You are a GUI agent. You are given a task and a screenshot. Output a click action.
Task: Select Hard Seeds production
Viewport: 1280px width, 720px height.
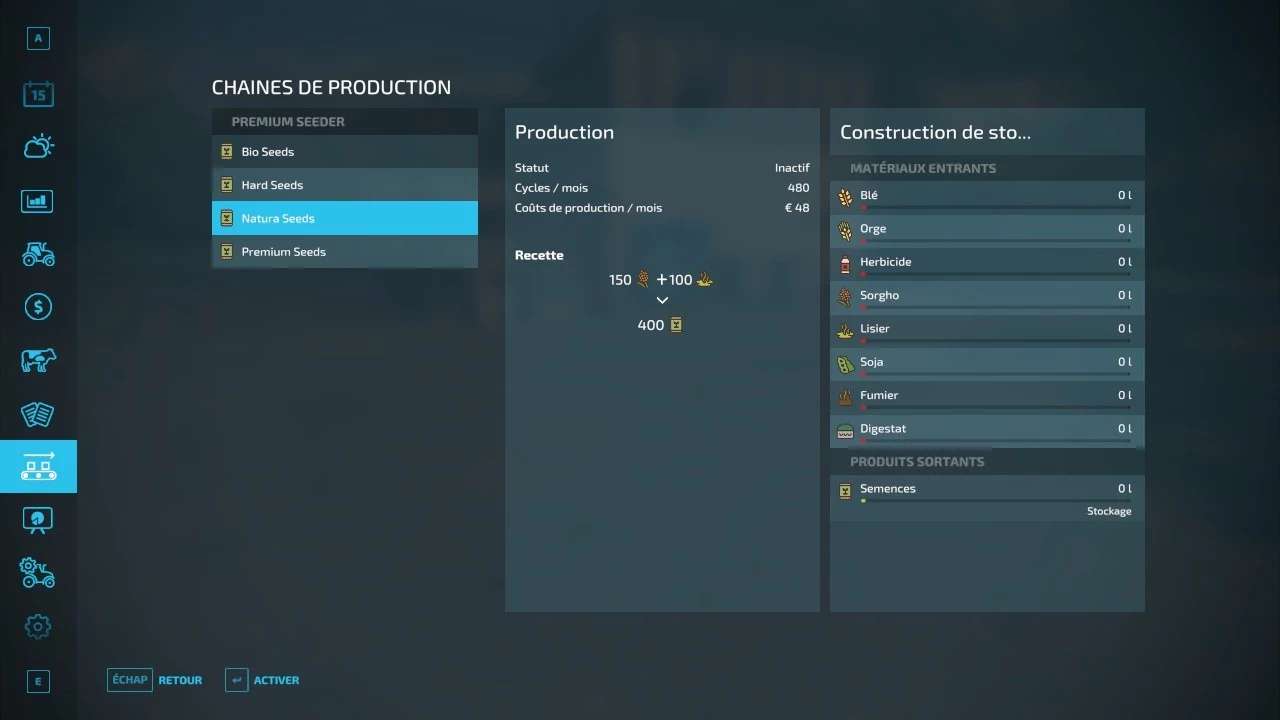[x=344, y=185]
